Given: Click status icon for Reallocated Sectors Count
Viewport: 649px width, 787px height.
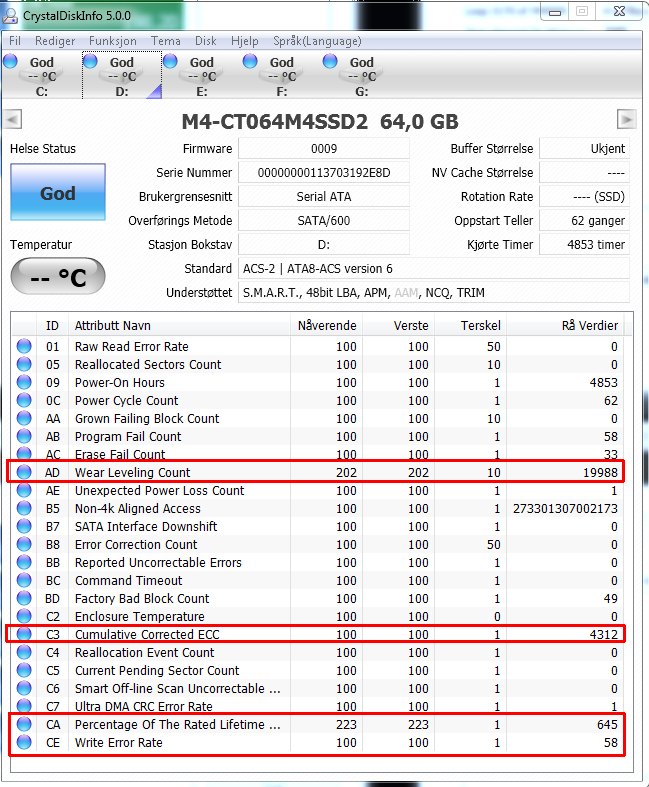Looking at the screenshot, I should (24, 364).
